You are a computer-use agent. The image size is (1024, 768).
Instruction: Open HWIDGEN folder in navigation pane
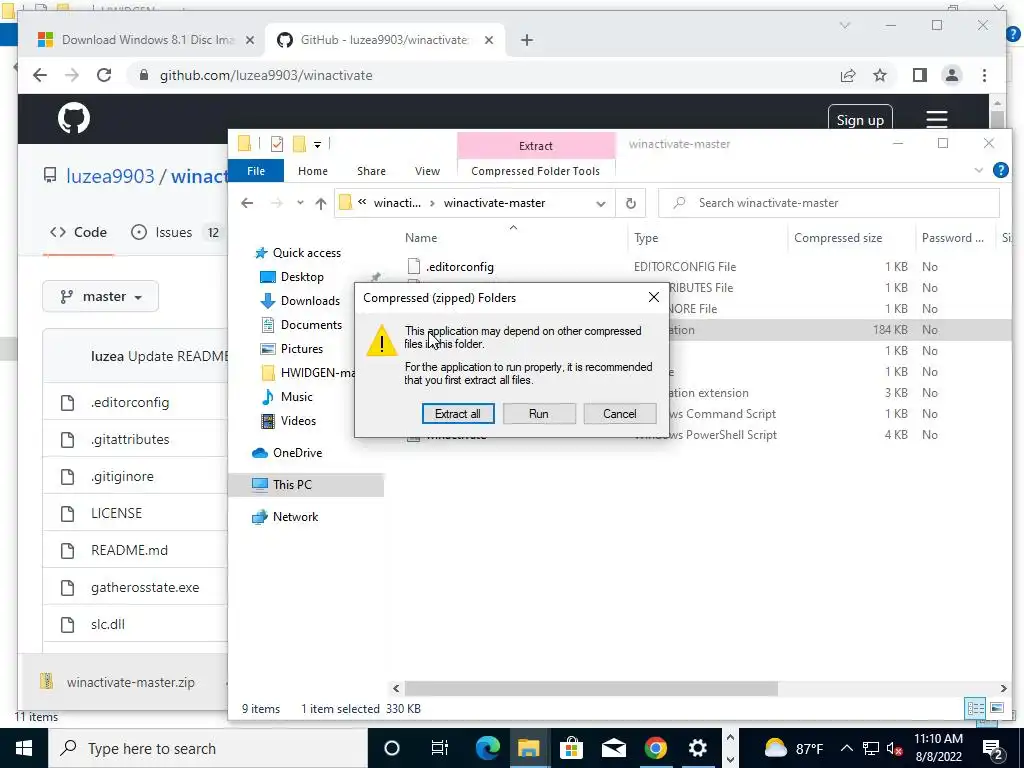click(308, 373)
